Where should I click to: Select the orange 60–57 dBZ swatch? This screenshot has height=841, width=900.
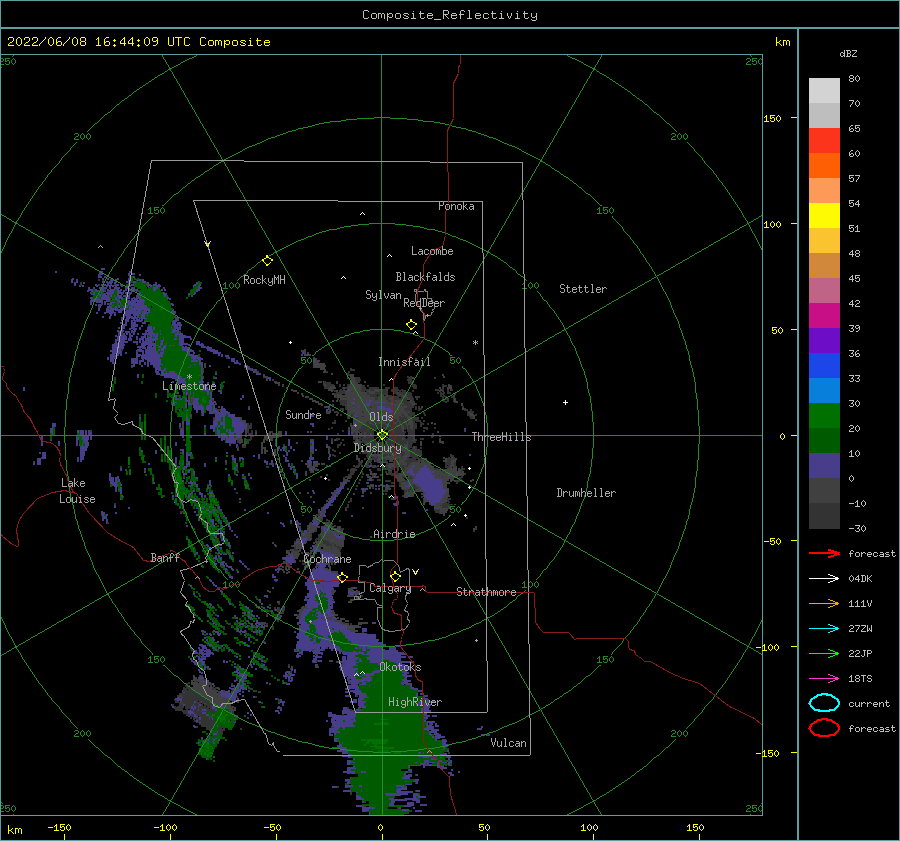pyautogui.click(x=824, y=165)
